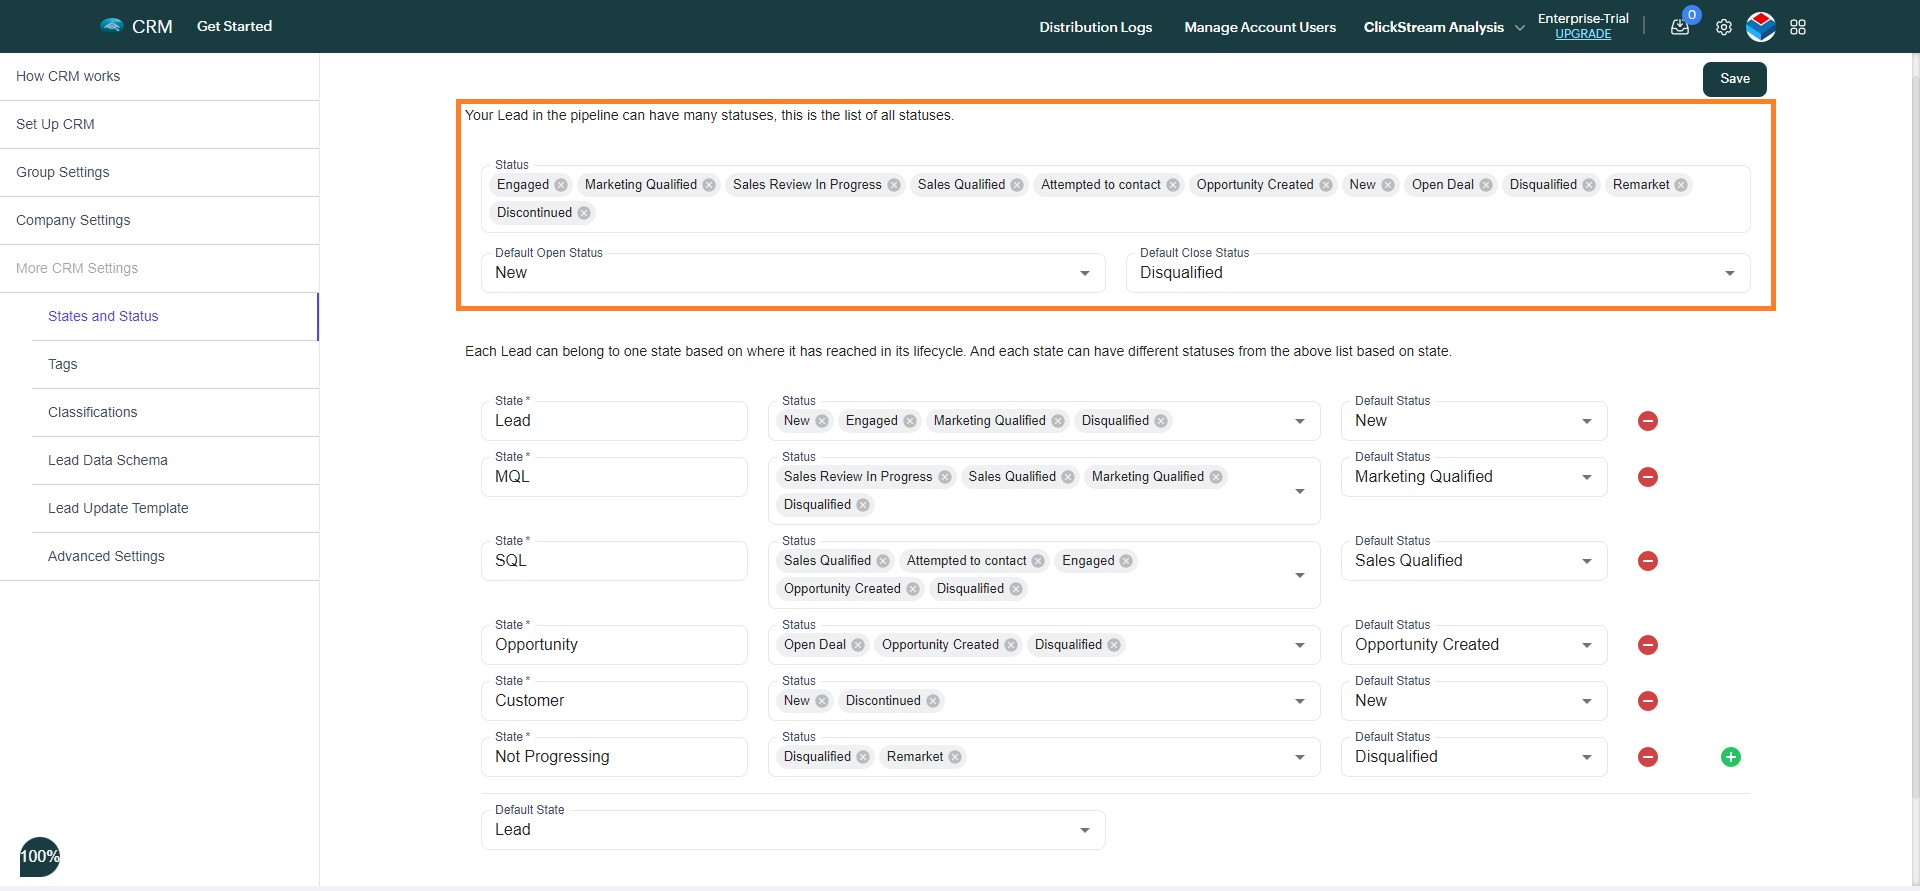Delete the Lead state row
This screenshot has width=1920, height=891.
(x=1648, y=421)
